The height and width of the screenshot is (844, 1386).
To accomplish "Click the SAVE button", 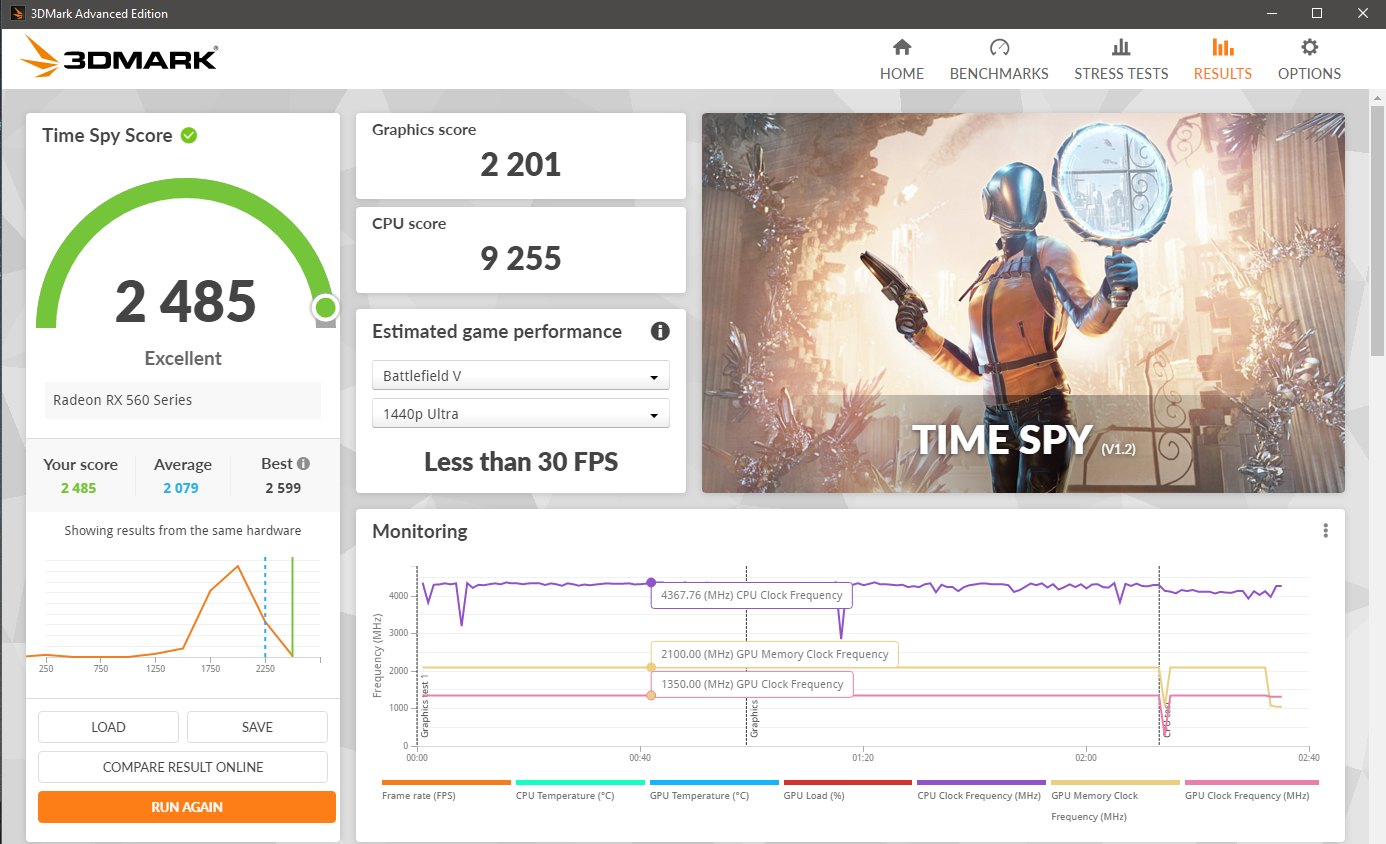I will pyautogui.click(x=257, y=727).
